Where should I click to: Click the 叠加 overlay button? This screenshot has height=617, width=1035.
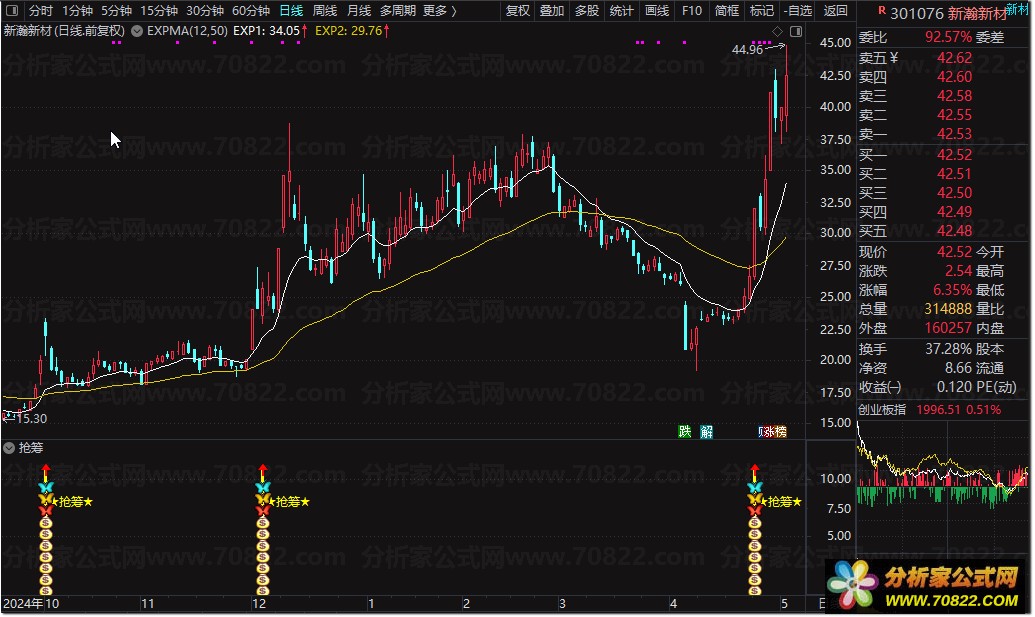(x=552, y=11)
